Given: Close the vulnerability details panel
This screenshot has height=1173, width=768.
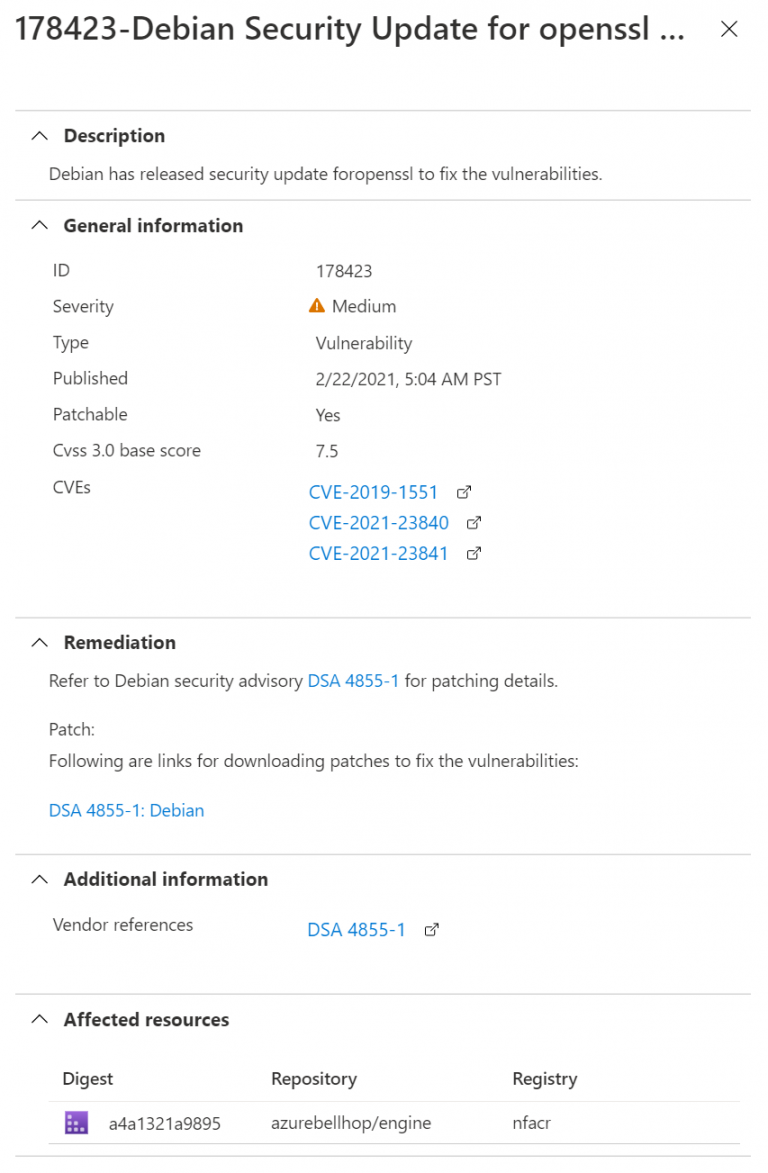Looking at the screenshot, I should pos(729,29).
